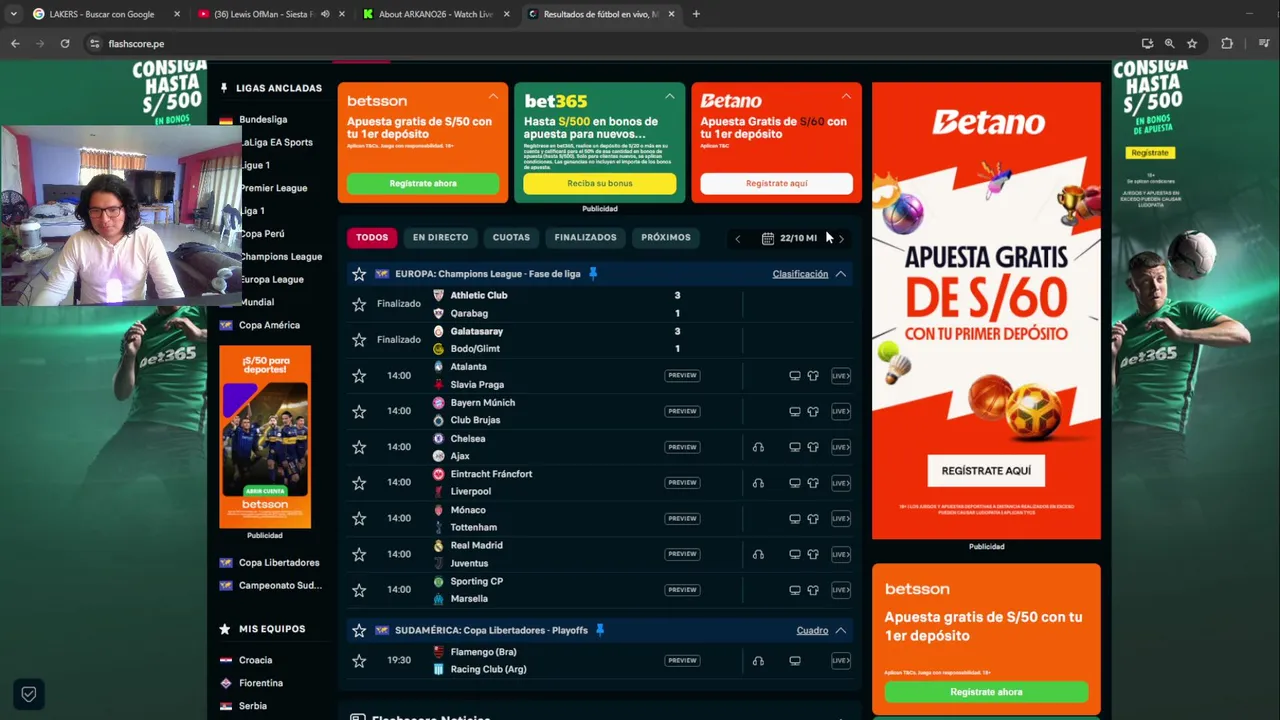Viewport: 1280px width, 720px height.
Task: Open Chrome tab search dropdown
Action: point(13,14)
